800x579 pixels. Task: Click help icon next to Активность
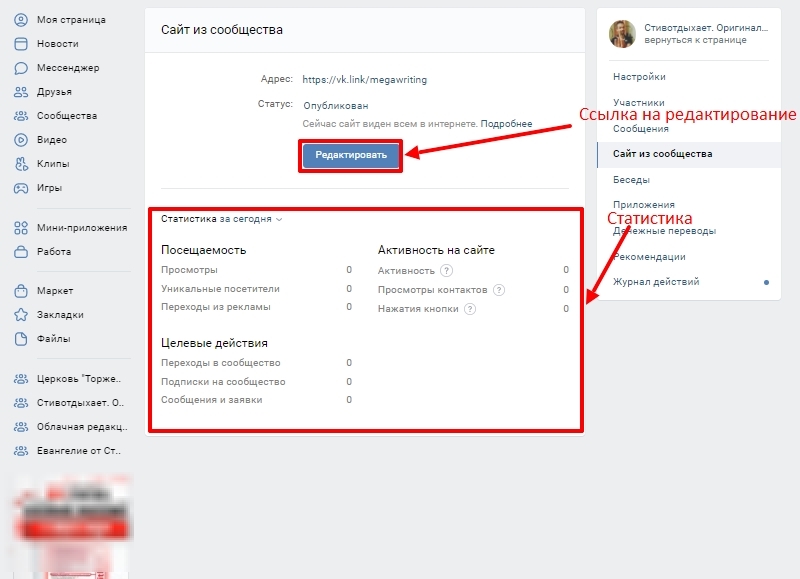tap(447, 271)
